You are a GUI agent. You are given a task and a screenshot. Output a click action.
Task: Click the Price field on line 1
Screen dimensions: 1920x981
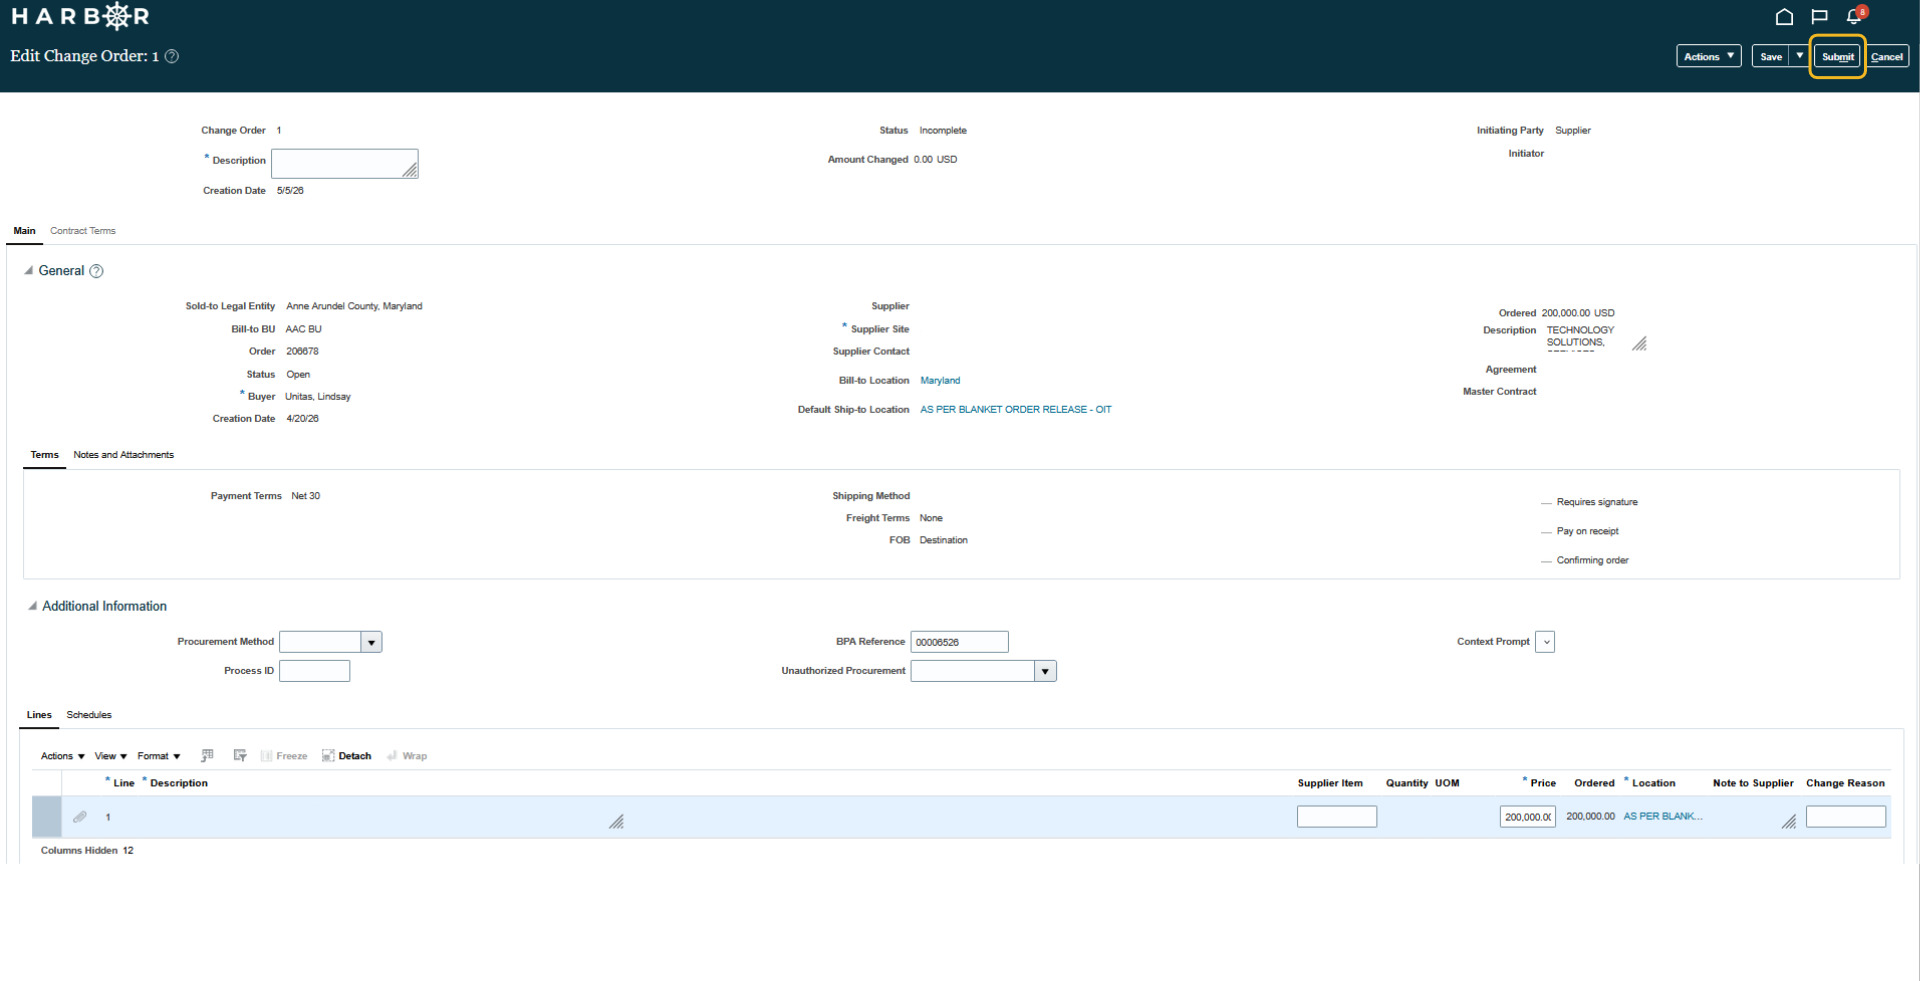pos(1527,817)
